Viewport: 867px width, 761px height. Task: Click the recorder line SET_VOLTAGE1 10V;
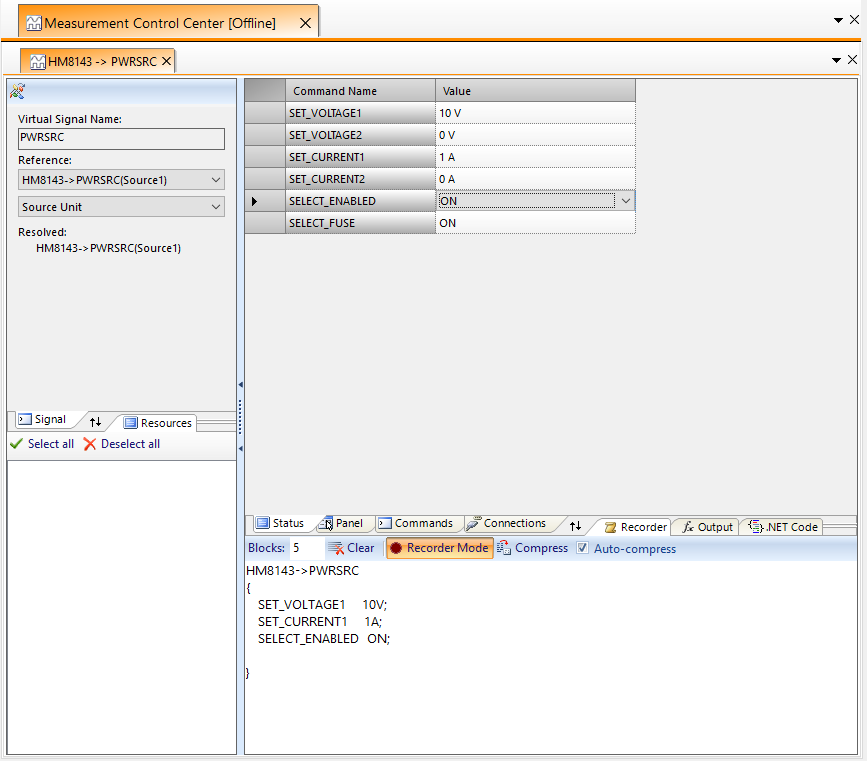click(x=322, y=604)
